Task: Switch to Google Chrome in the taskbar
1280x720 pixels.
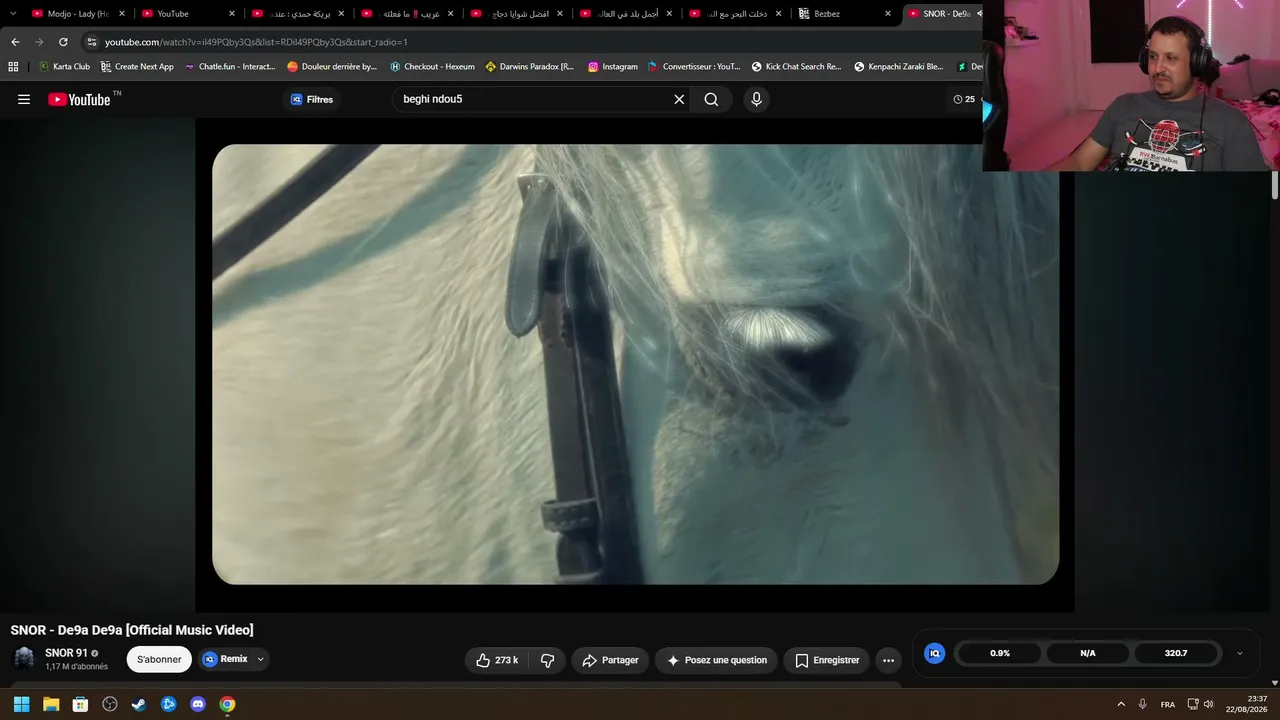Action: click(x=227, y=704)
